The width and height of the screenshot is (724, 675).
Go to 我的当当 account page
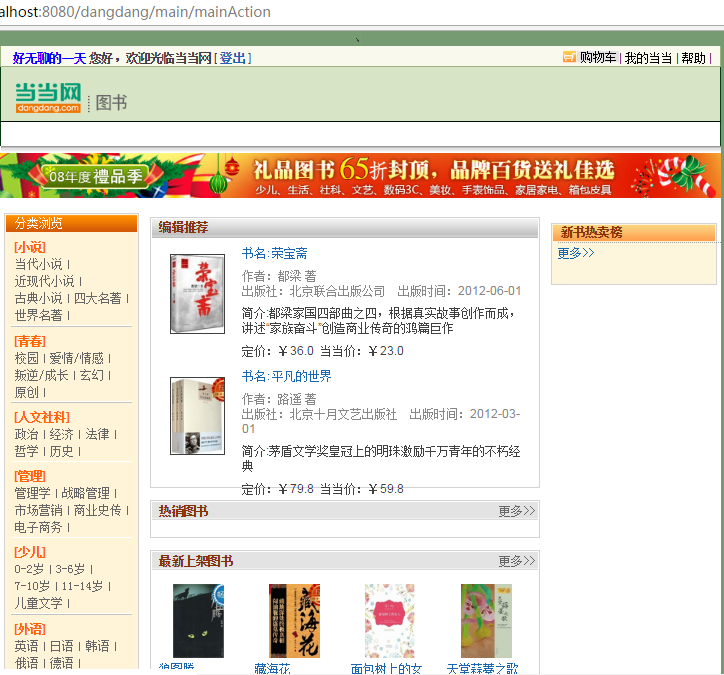coord(648,58)
